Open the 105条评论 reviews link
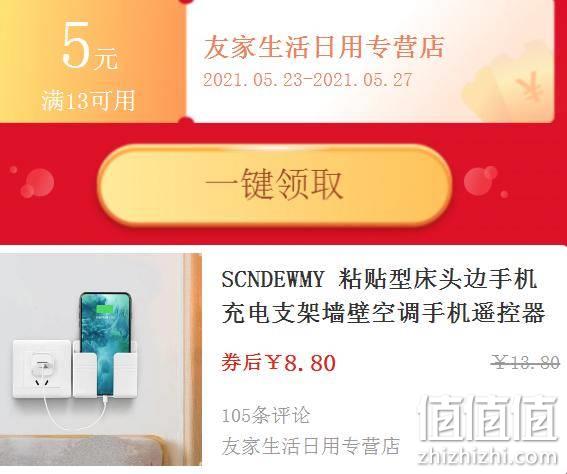The width and height of the screenshot is (567, 474). (x=266, y=415)
